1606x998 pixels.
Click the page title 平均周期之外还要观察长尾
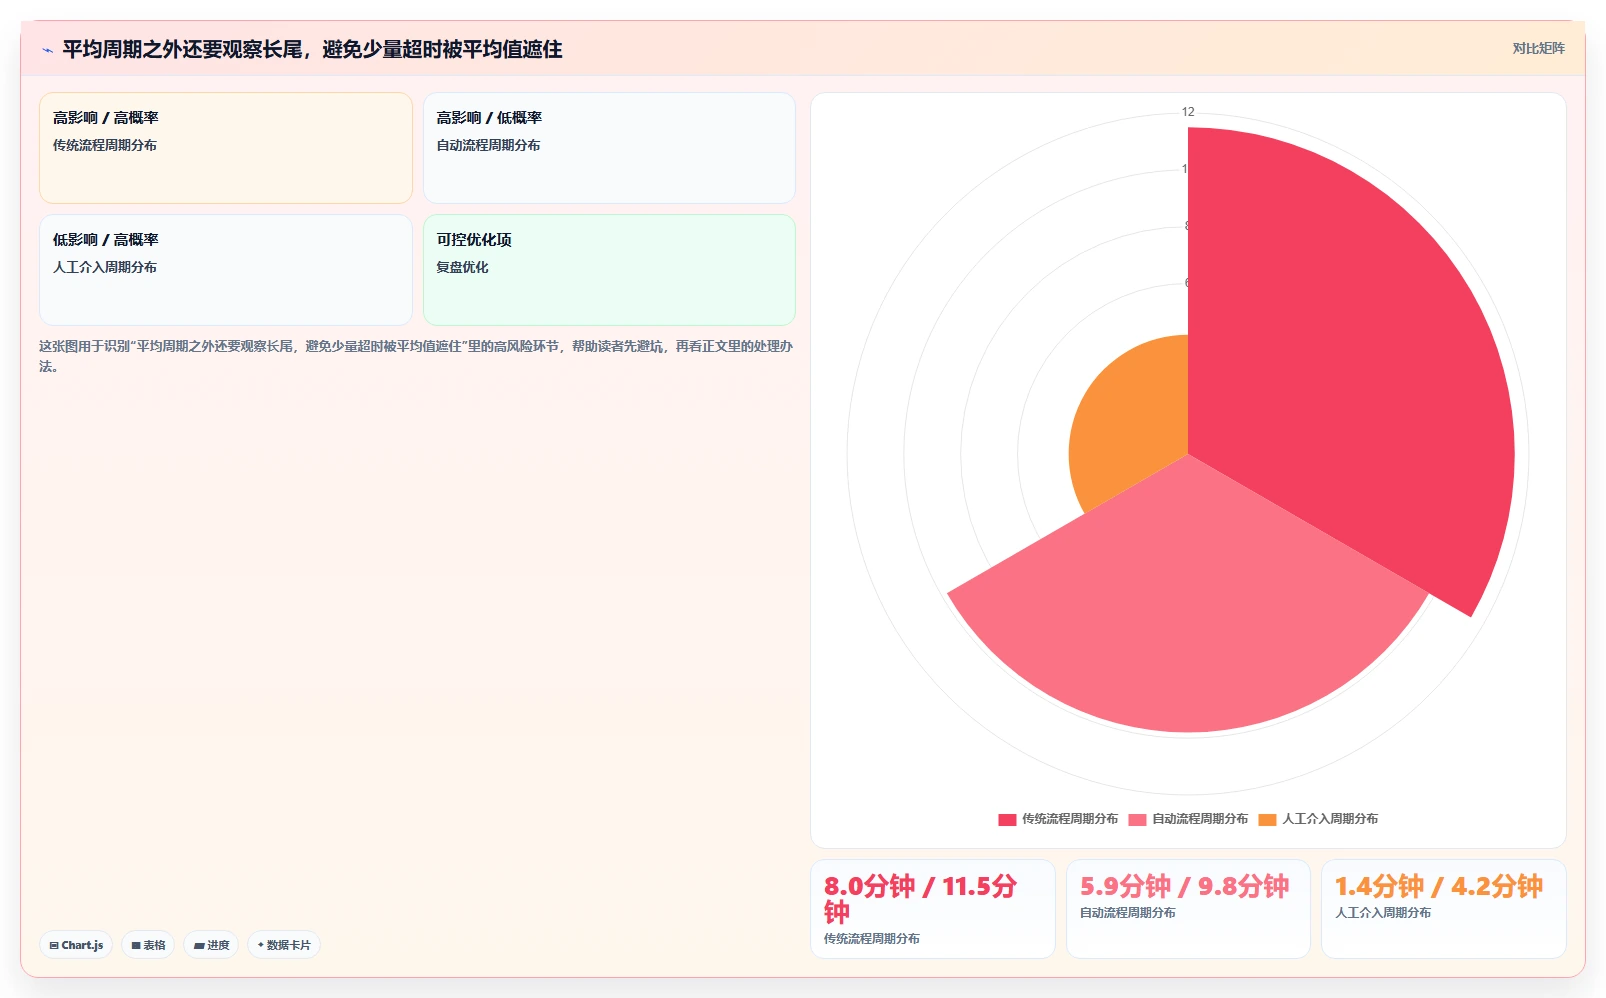click(312, 49)
